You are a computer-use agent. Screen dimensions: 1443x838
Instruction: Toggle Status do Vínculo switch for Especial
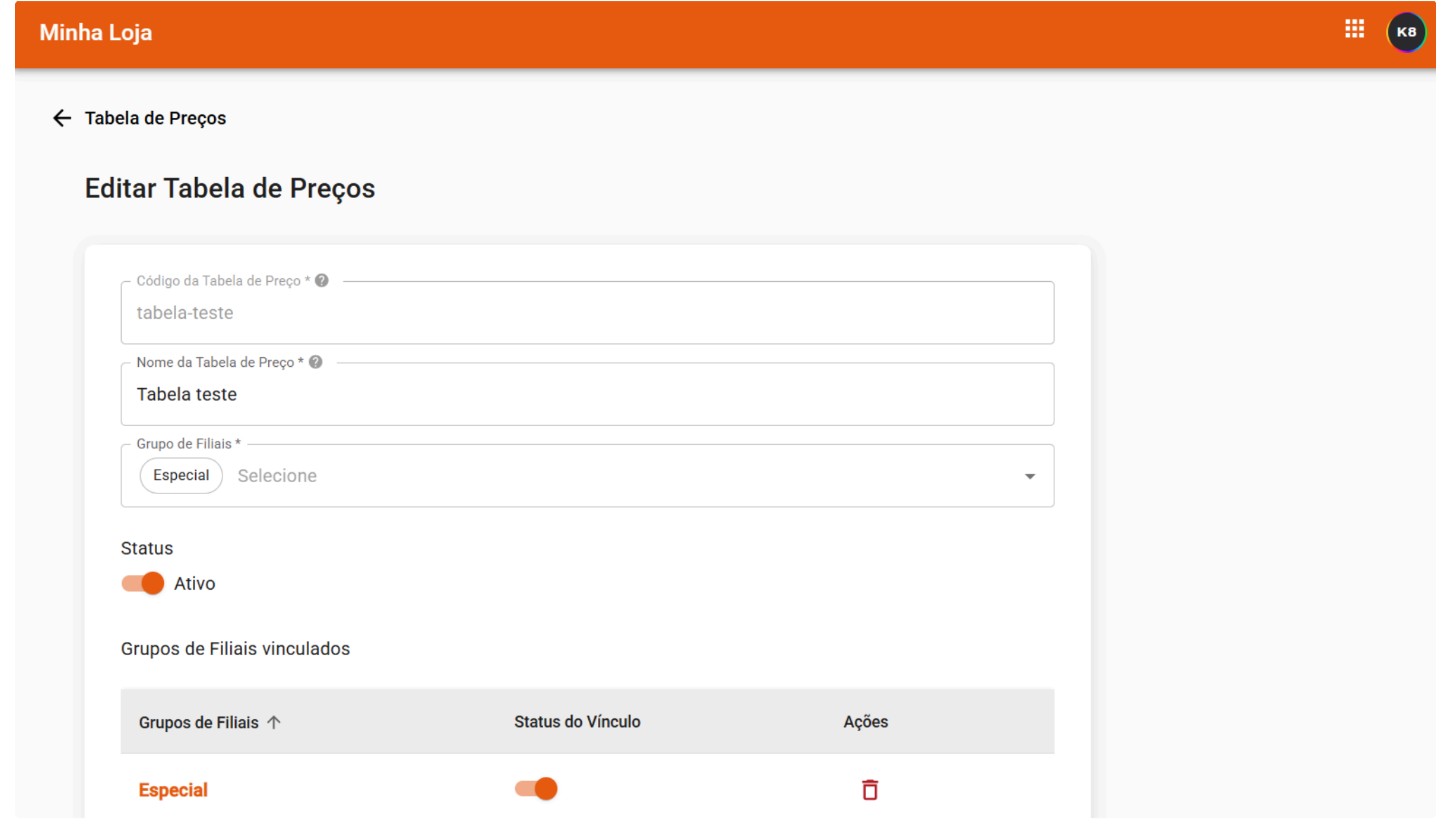click(536, 789)
